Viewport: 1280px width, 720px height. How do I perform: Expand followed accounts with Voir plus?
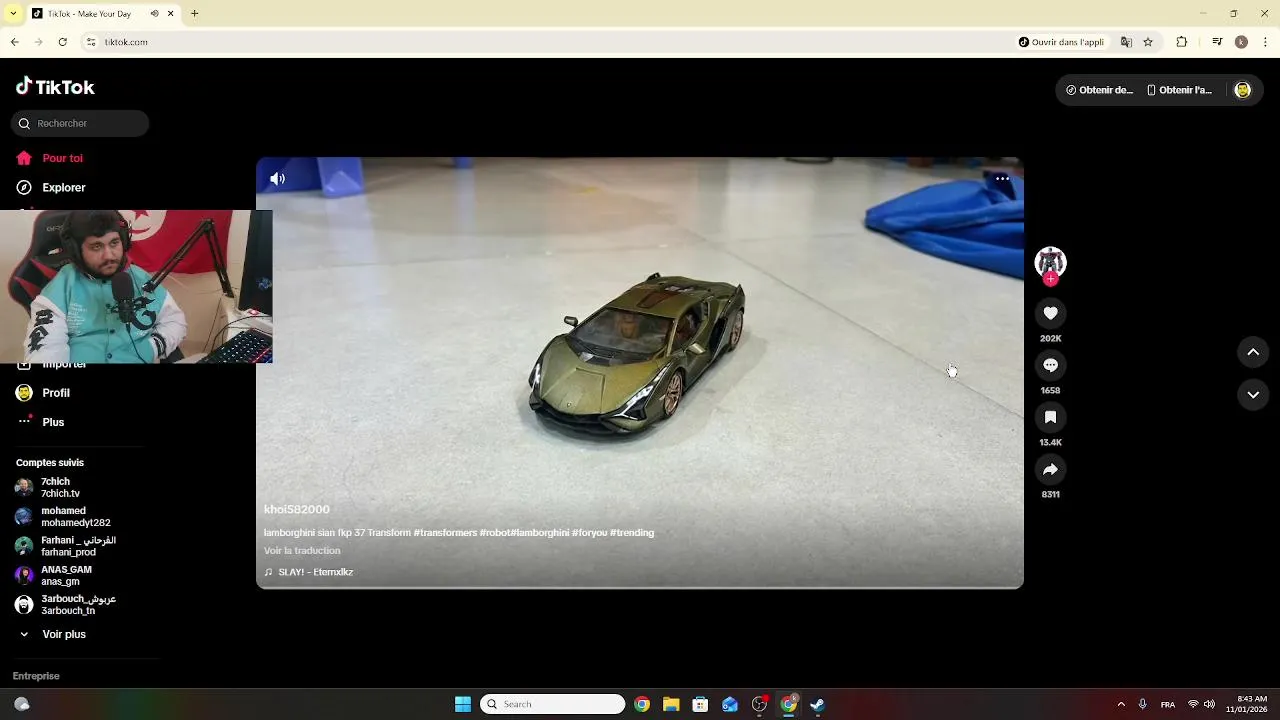pos(52,634)
